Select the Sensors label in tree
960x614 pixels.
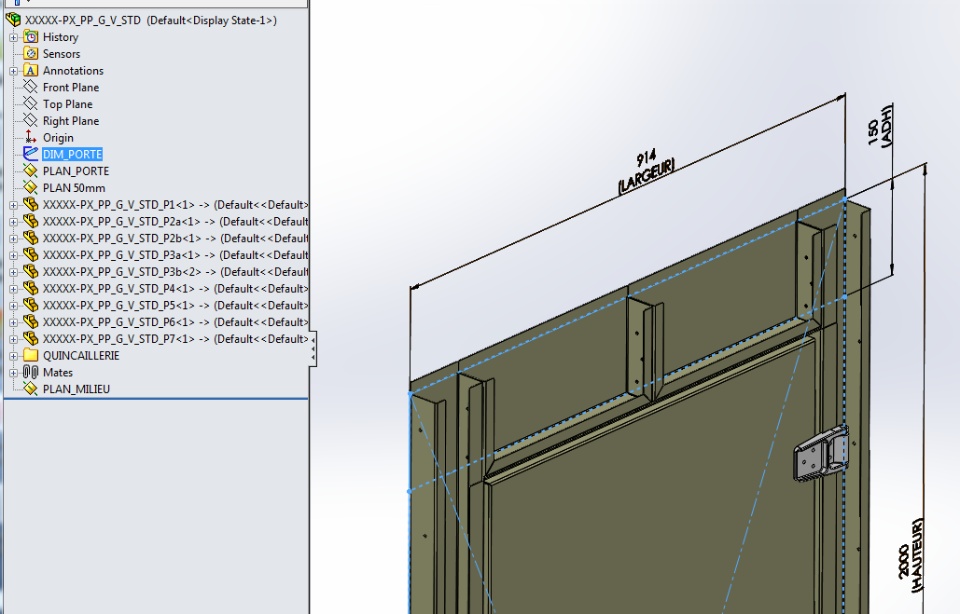(61, 54)
